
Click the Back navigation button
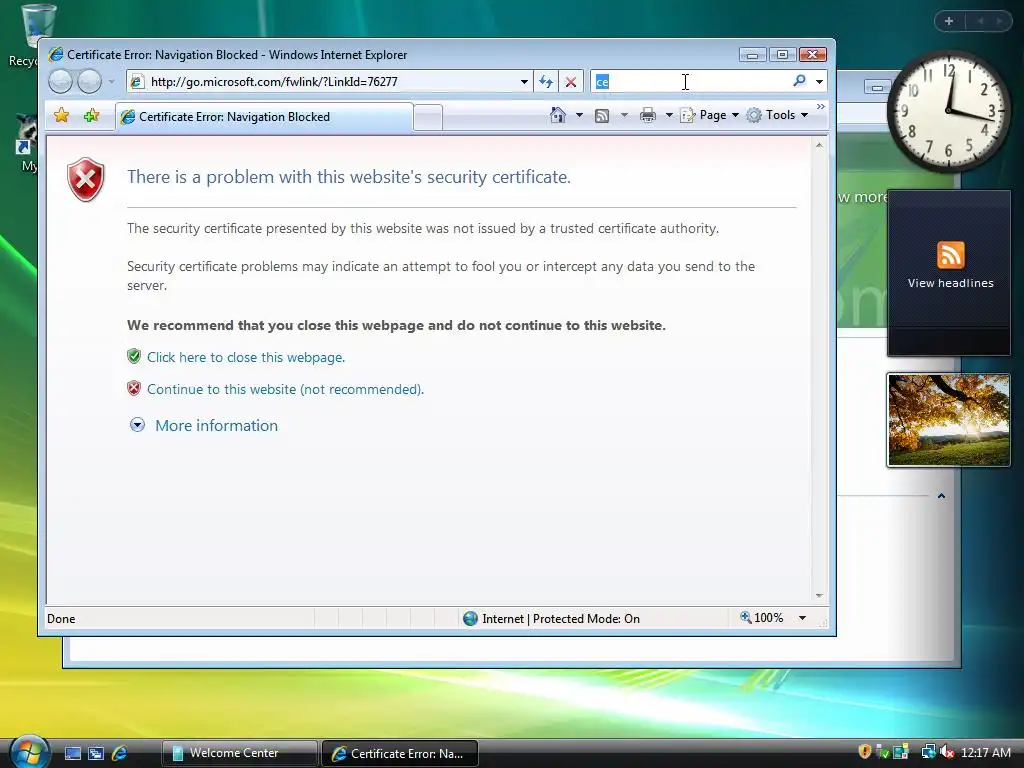click(60, 82)
